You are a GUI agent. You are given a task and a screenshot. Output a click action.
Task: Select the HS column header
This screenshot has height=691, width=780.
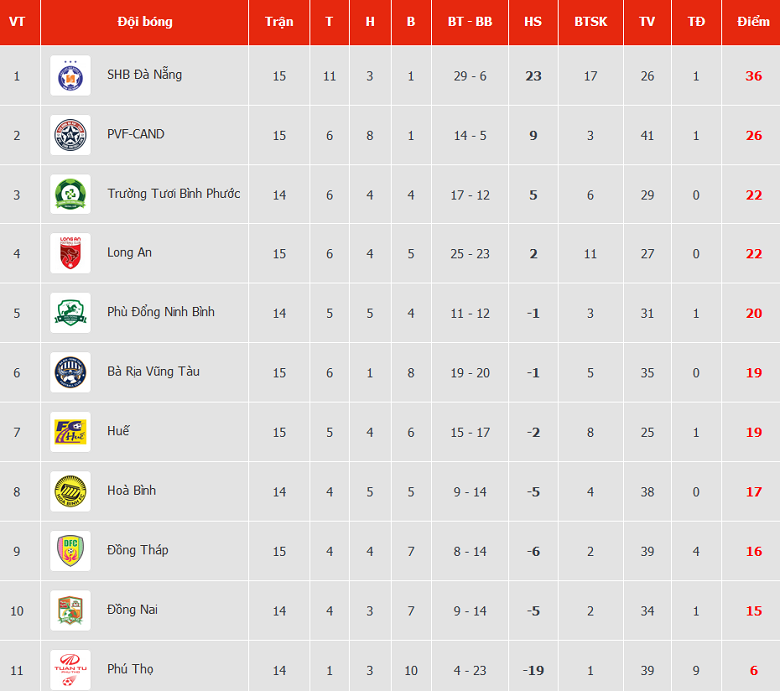pos(533,22)
